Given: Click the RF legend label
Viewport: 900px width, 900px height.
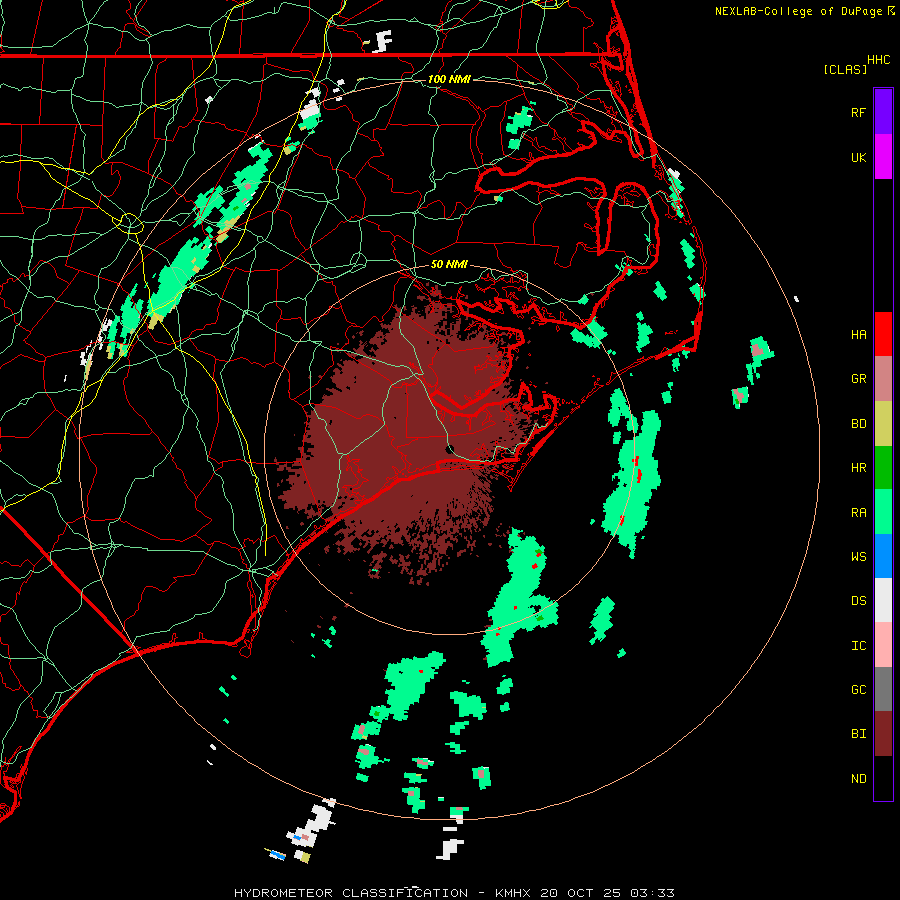Looking at the screenshot, I should click(858, 112).
